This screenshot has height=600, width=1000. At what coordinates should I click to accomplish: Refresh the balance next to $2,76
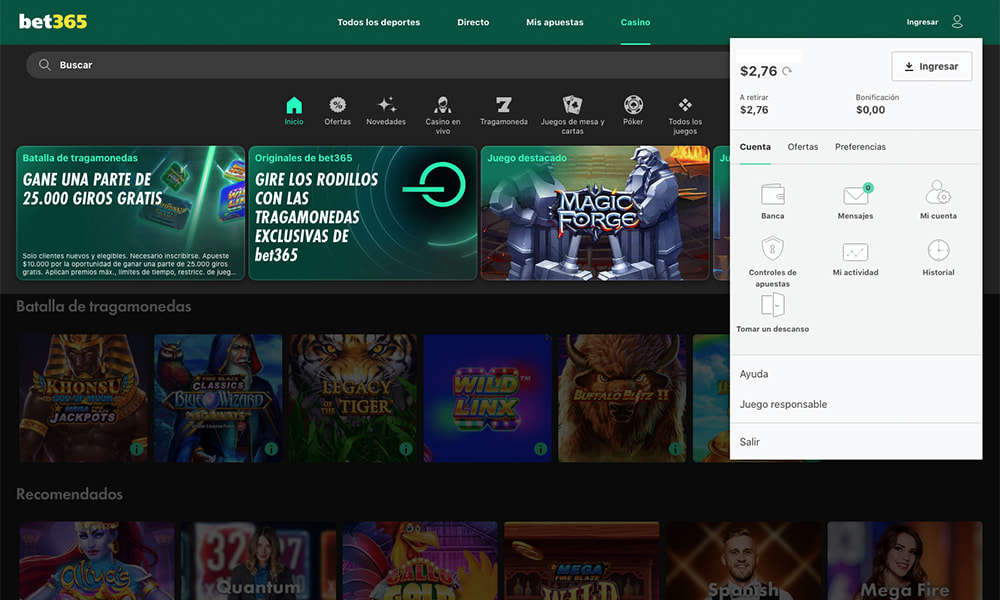[787, 71]
